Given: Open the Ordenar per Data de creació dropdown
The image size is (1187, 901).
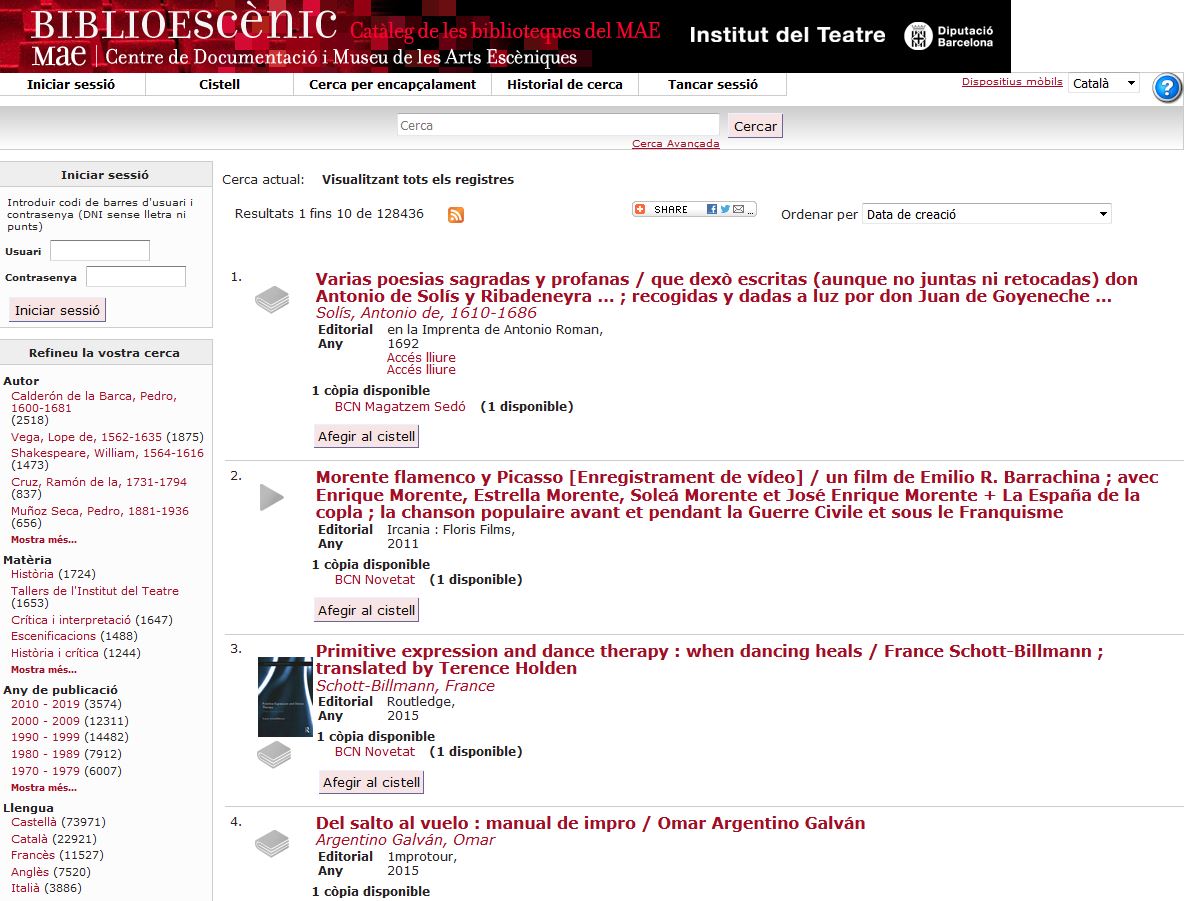Looking at the screenshot, I should pyautogui.click(x=986, y=214).
